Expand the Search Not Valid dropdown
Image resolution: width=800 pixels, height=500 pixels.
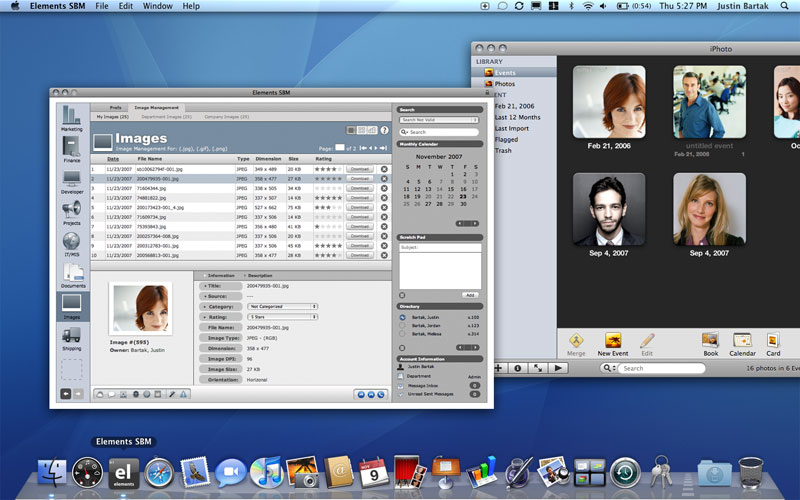point(438,120)
